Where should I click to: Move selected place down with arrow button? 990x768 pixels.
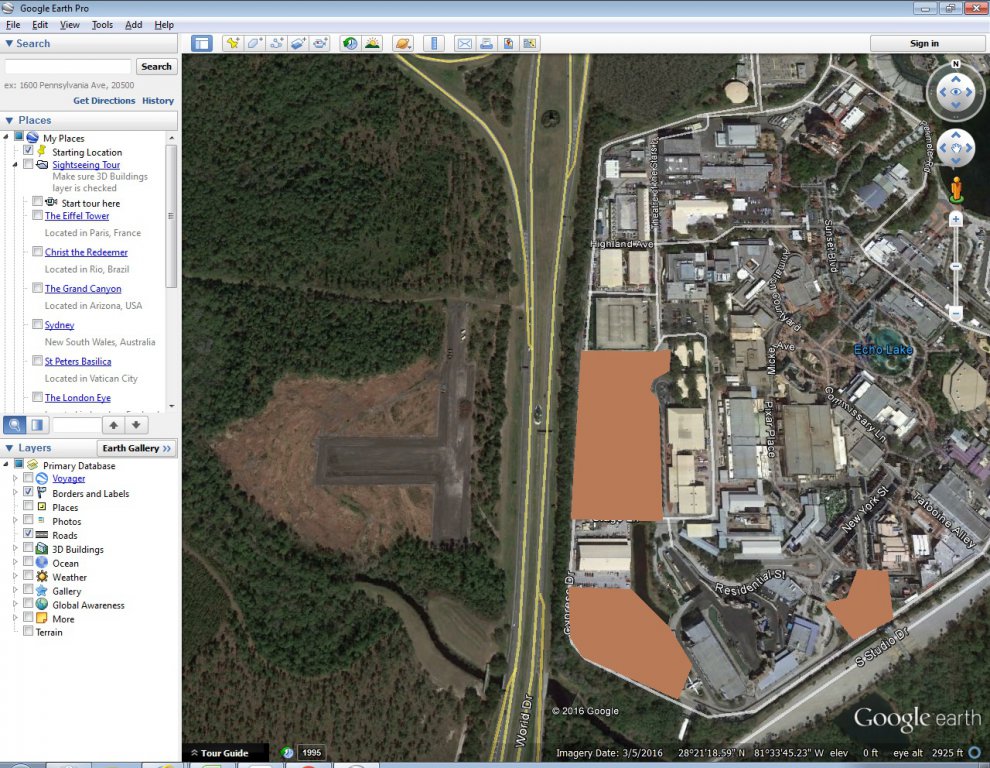point(136,425)
